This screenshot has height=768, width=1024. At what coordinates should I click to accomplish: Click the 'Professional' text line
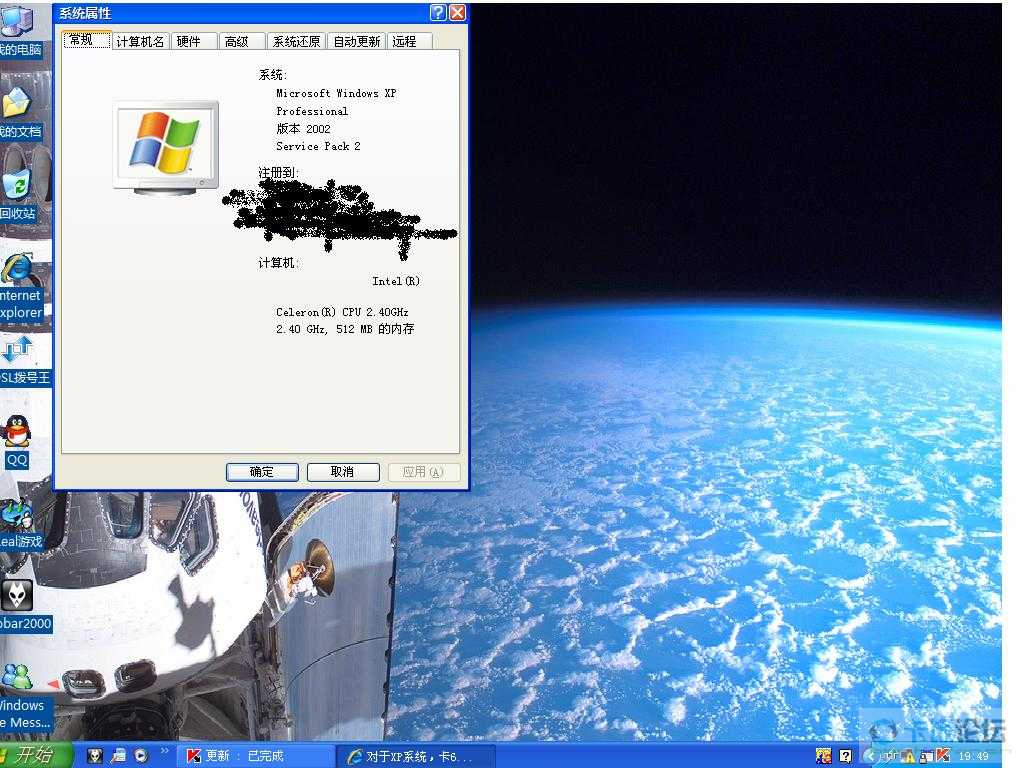point(312,111)
